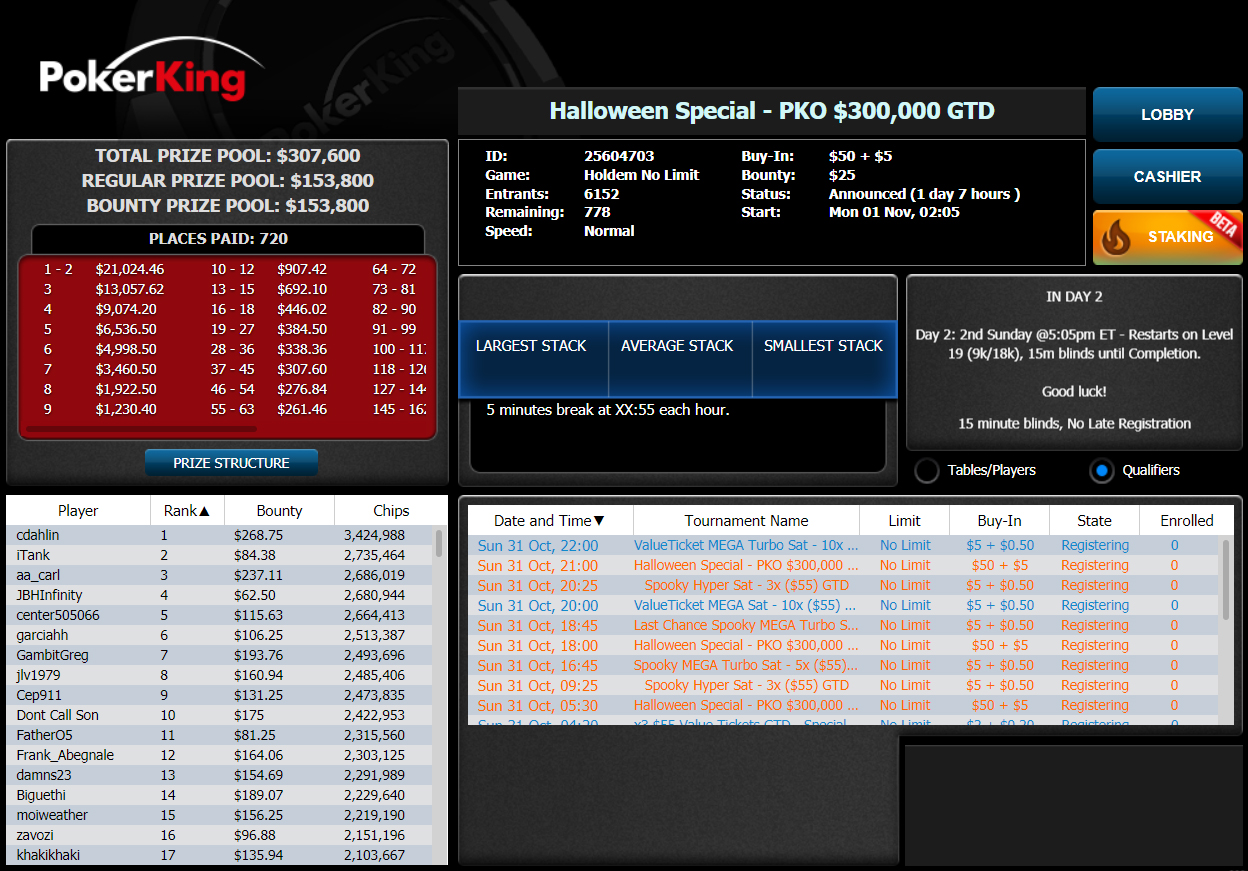Show the Smallest Stack tab
This screenshot has height=871, width=1248.
(x=823, y=346)
